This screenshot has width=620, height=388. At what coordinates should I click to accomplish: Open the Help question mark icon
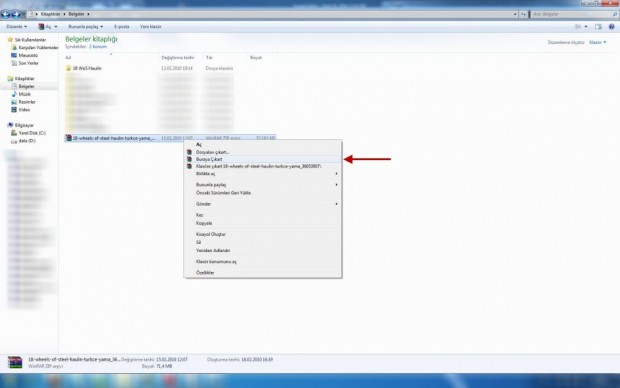point(611,26)
